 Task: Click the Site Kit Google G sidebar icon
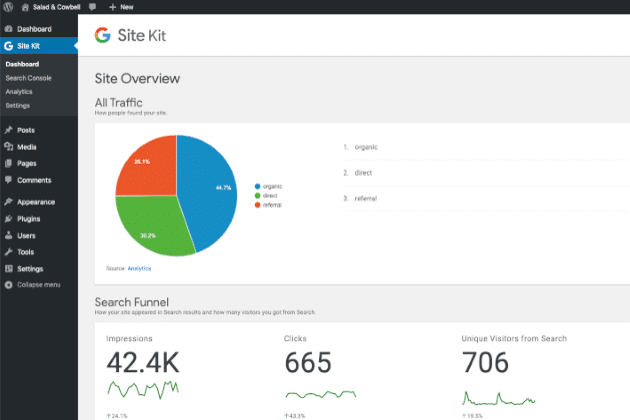pos(8,46)
